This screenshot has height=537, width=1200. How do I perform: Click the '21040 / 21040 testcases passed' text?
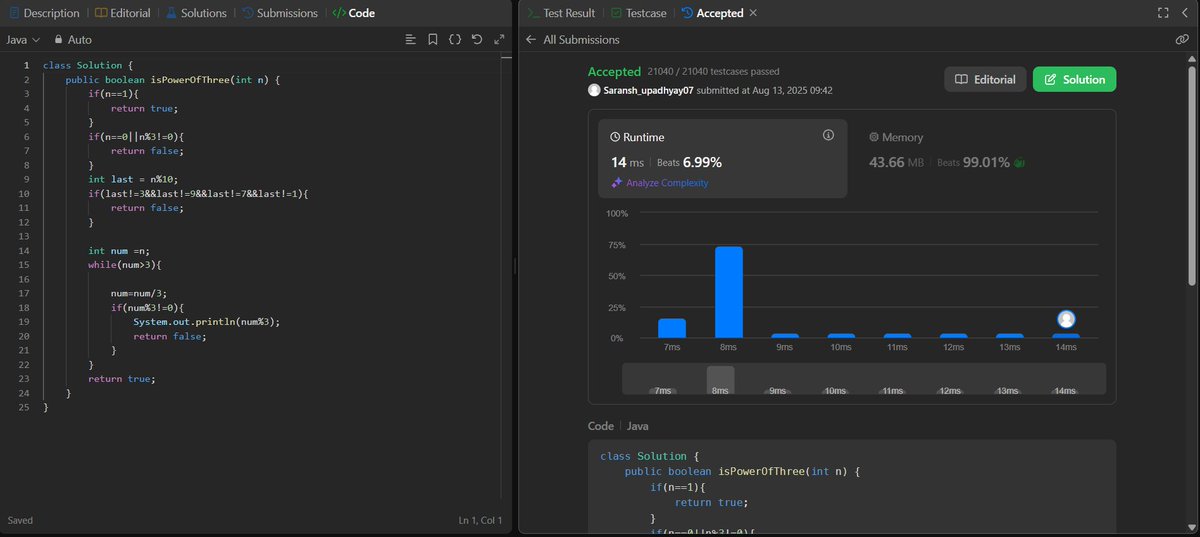(713, 72)
